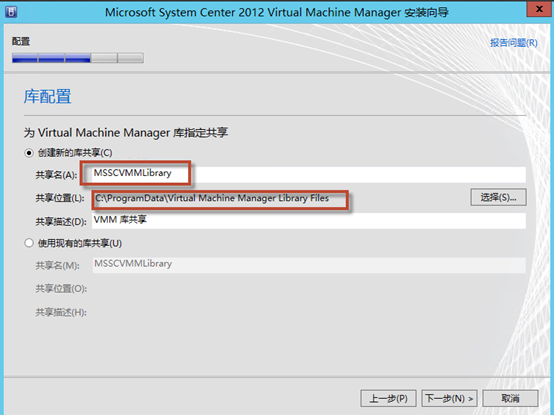Open the 报告问题(R) link
The image size is (554, 415).
[514, 43]
